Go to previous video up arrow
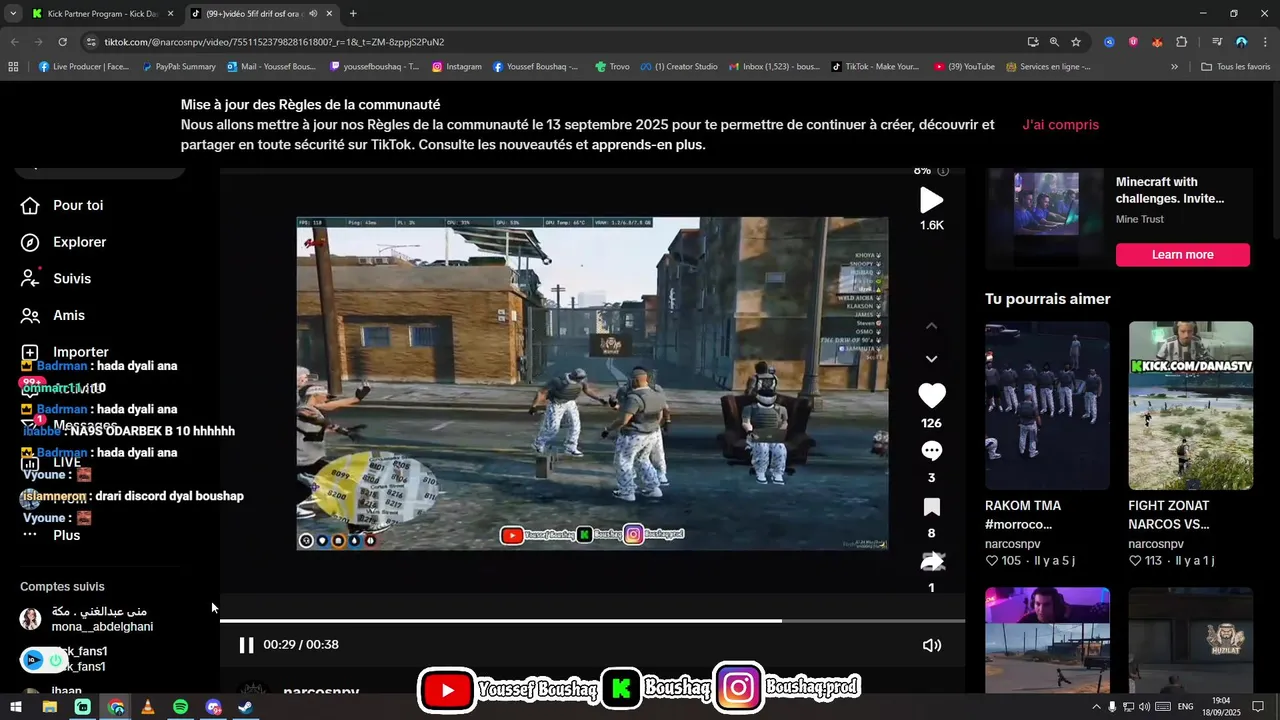 931,326
